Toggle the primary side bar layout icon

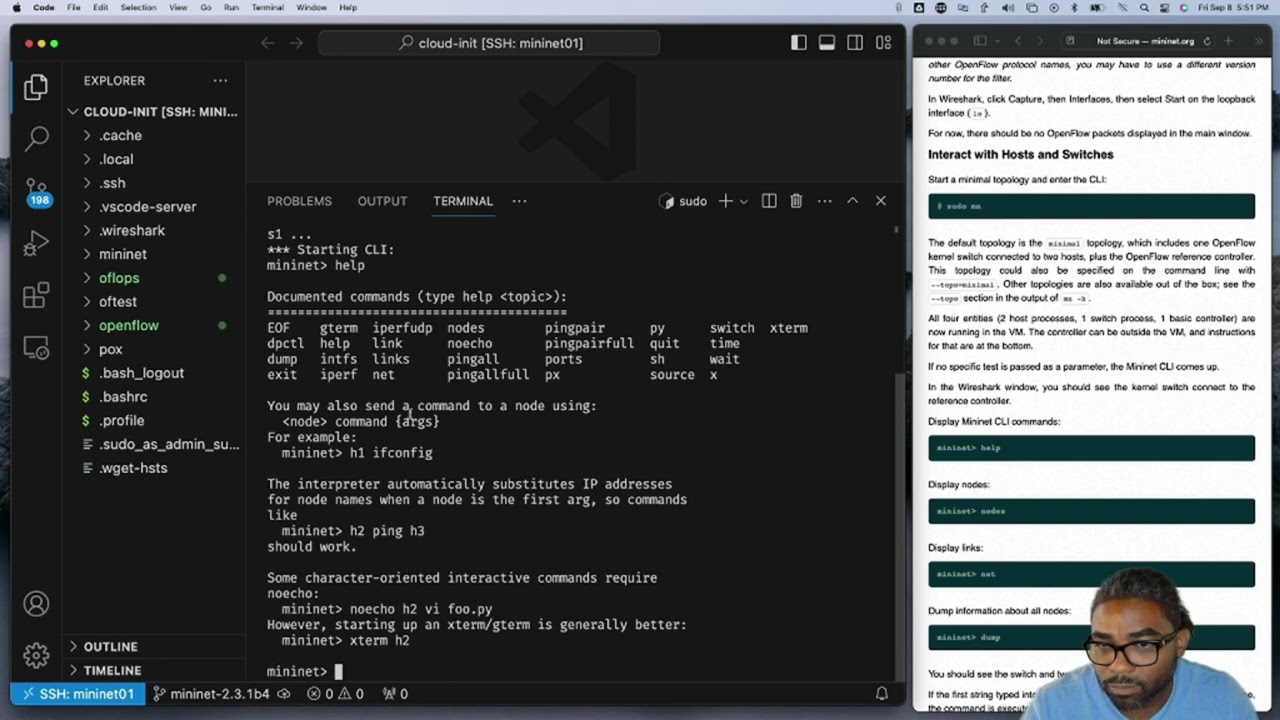[x=798, y=43]
